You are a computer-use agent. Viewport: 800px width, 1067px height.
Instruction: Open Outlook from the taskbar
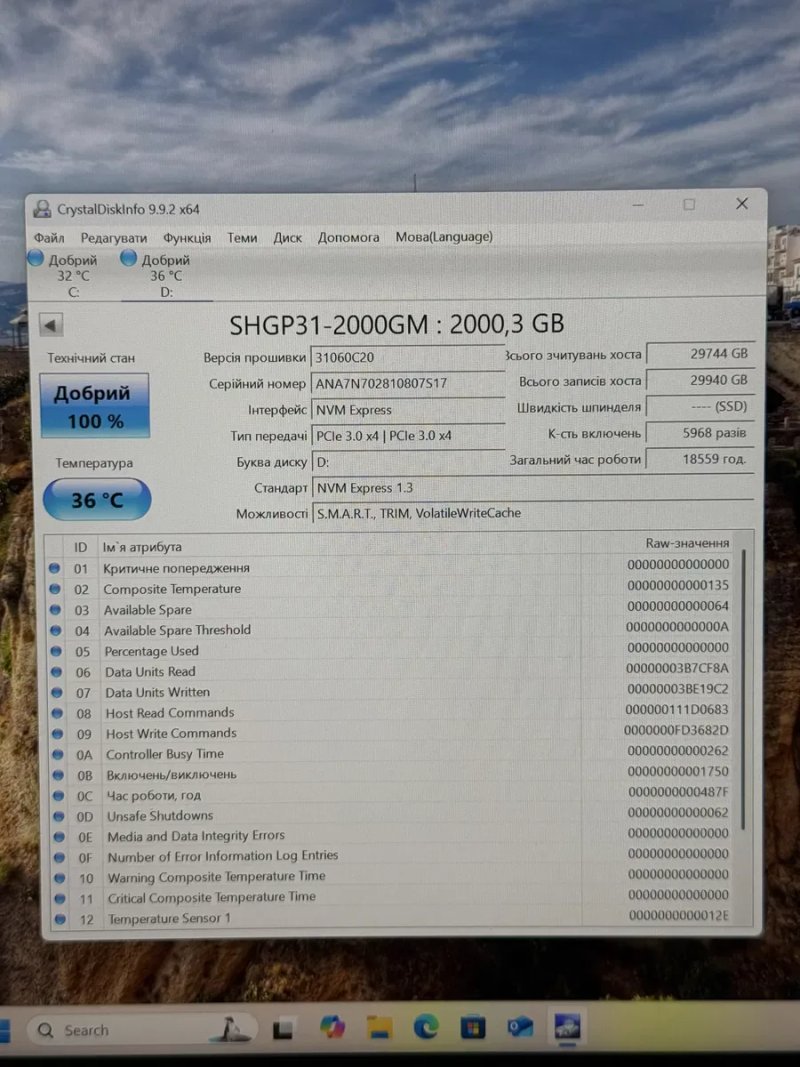[520, 1026]
